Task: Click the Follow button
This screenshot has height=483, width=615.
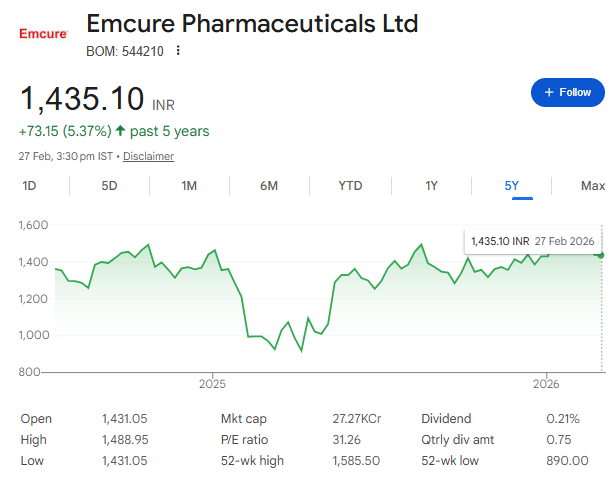Action: point(567,92)
